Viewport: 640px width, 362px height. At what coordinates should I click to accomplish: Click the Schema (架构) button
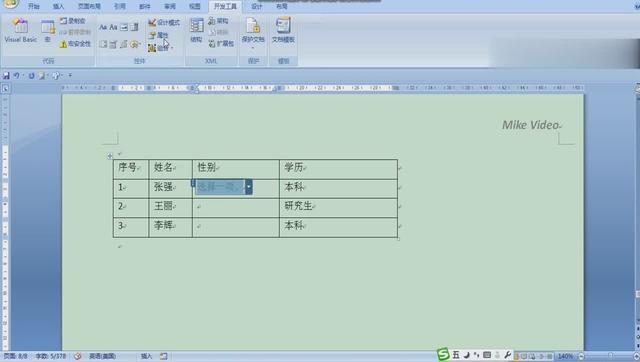[218, 21]
